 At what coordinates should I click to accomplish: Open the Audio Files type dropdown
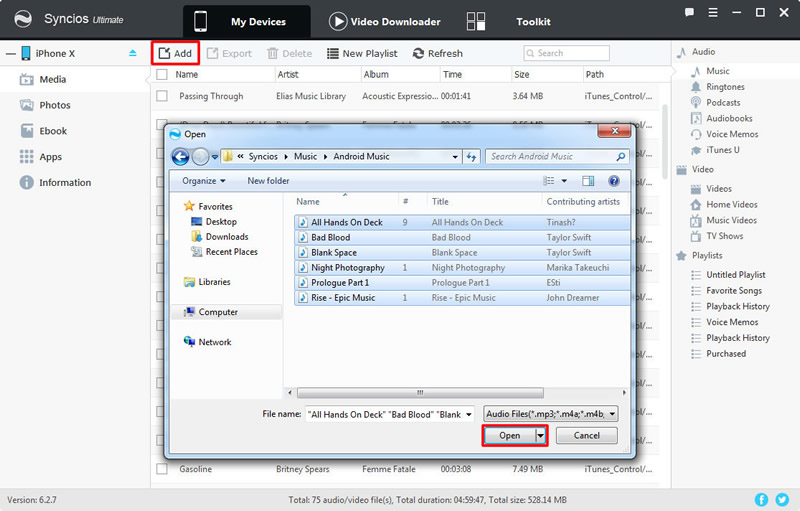click(x=551, y=414)
